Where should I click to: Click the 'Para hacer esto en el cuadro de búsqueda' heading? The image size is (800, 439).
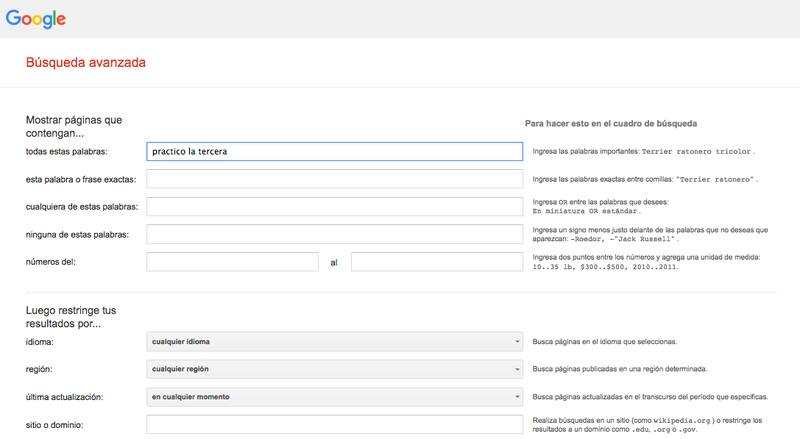611,124
